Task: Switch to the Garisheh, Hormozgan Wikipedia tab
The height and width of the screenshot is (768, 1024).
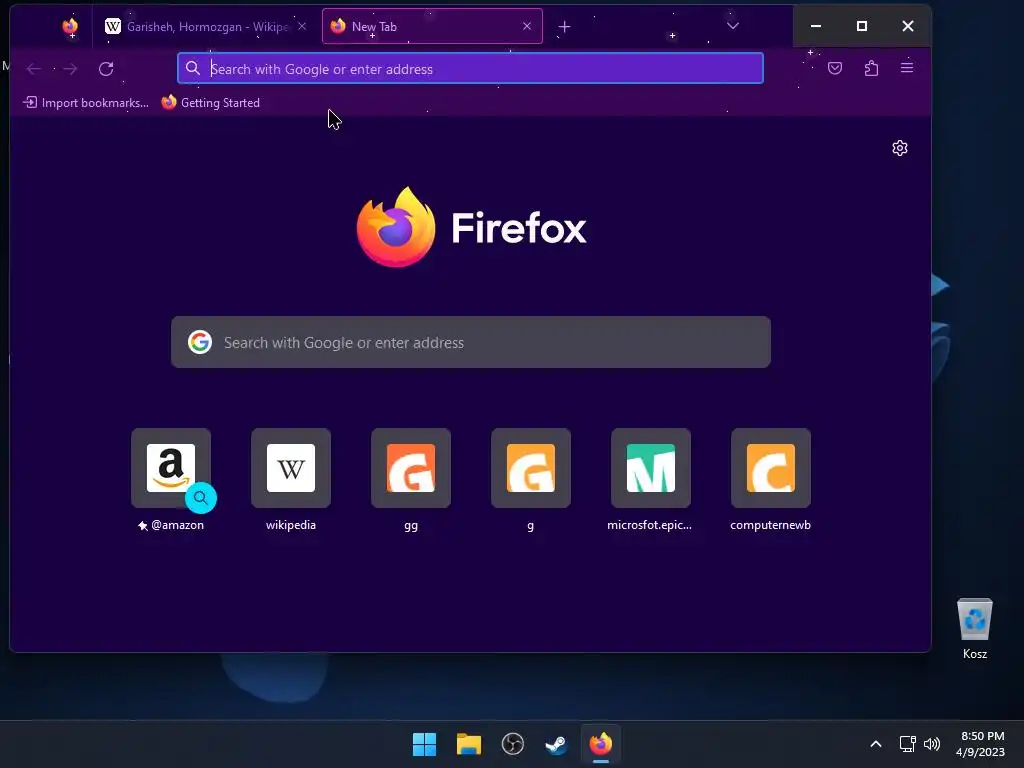Action: [206, 26]
